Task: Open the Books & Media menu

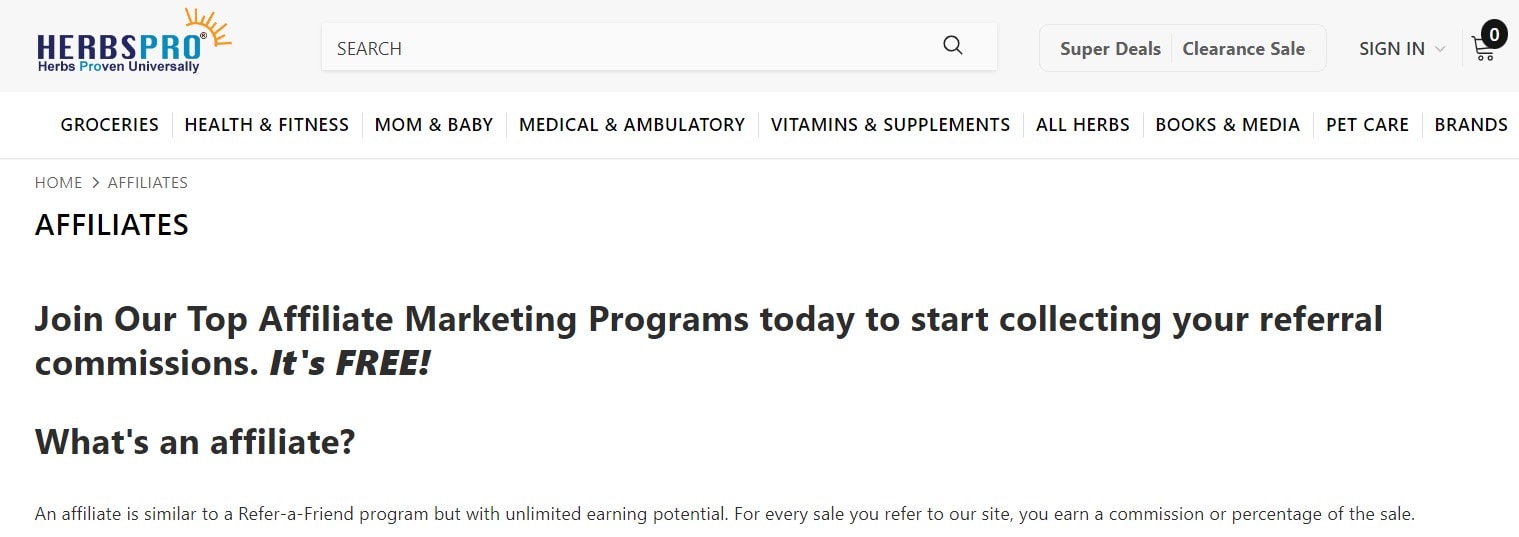Action: coord(1227,125)
